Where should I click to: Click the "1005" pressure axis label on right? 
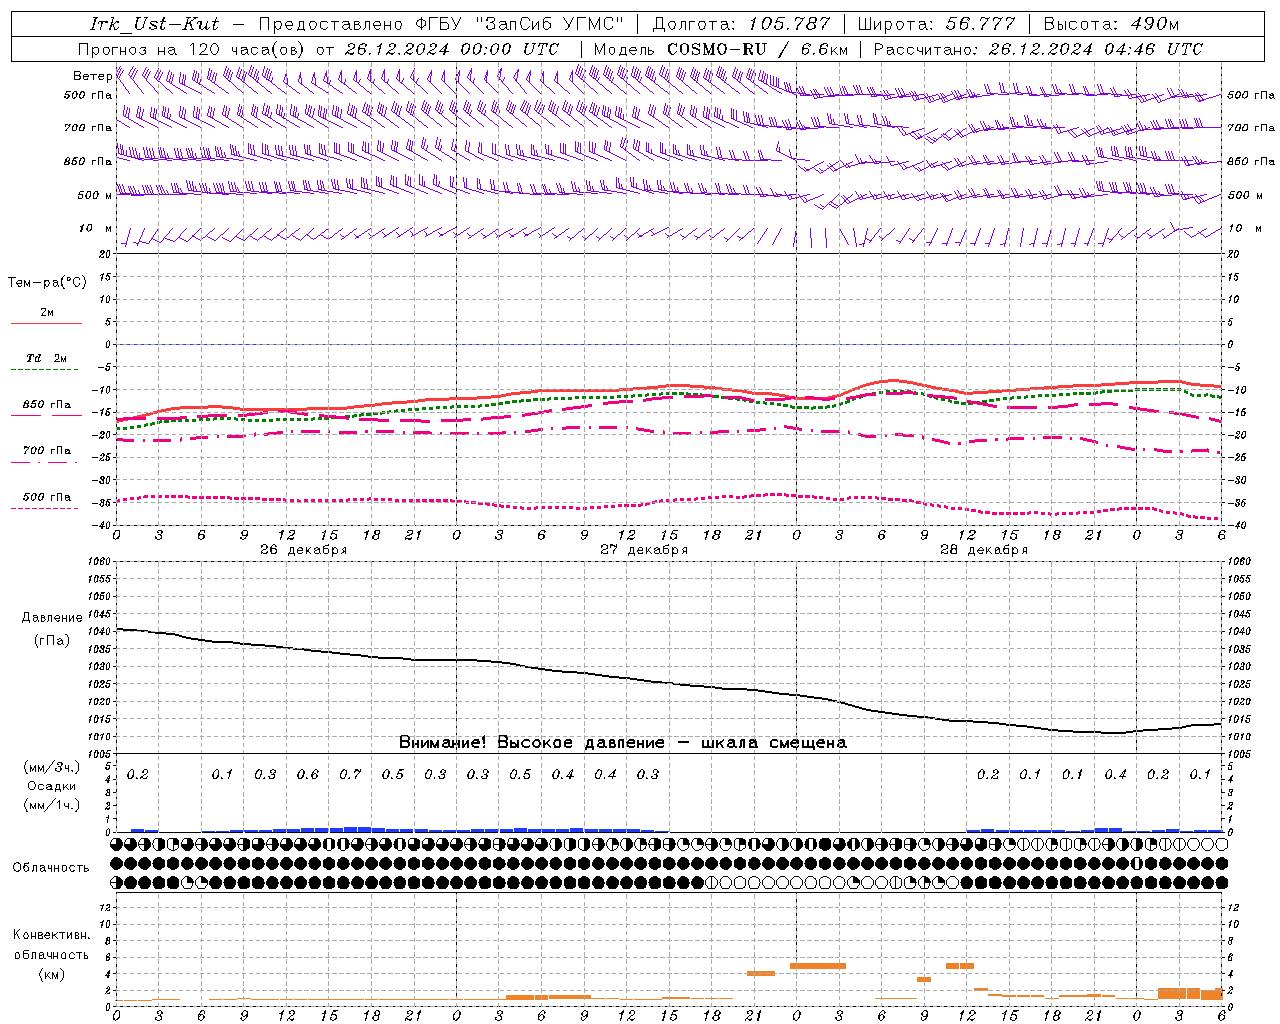click(1238, 754)
